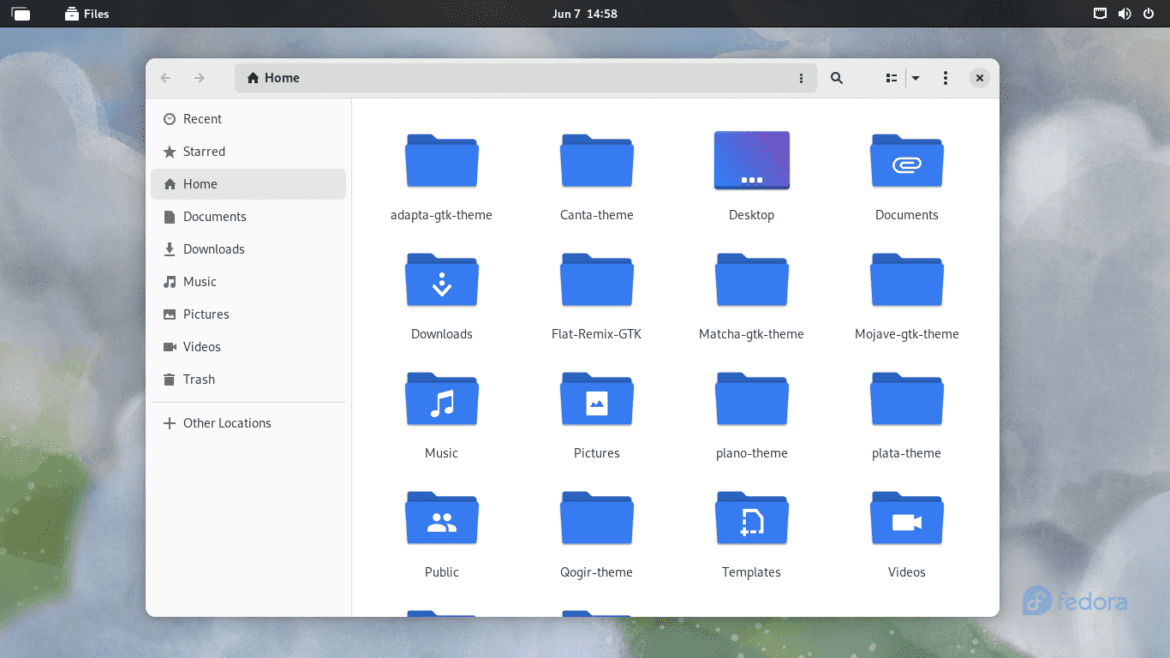Open the Files menu in top bar
The width and height of the screenshot is (1170, 658).
point(86,13)
